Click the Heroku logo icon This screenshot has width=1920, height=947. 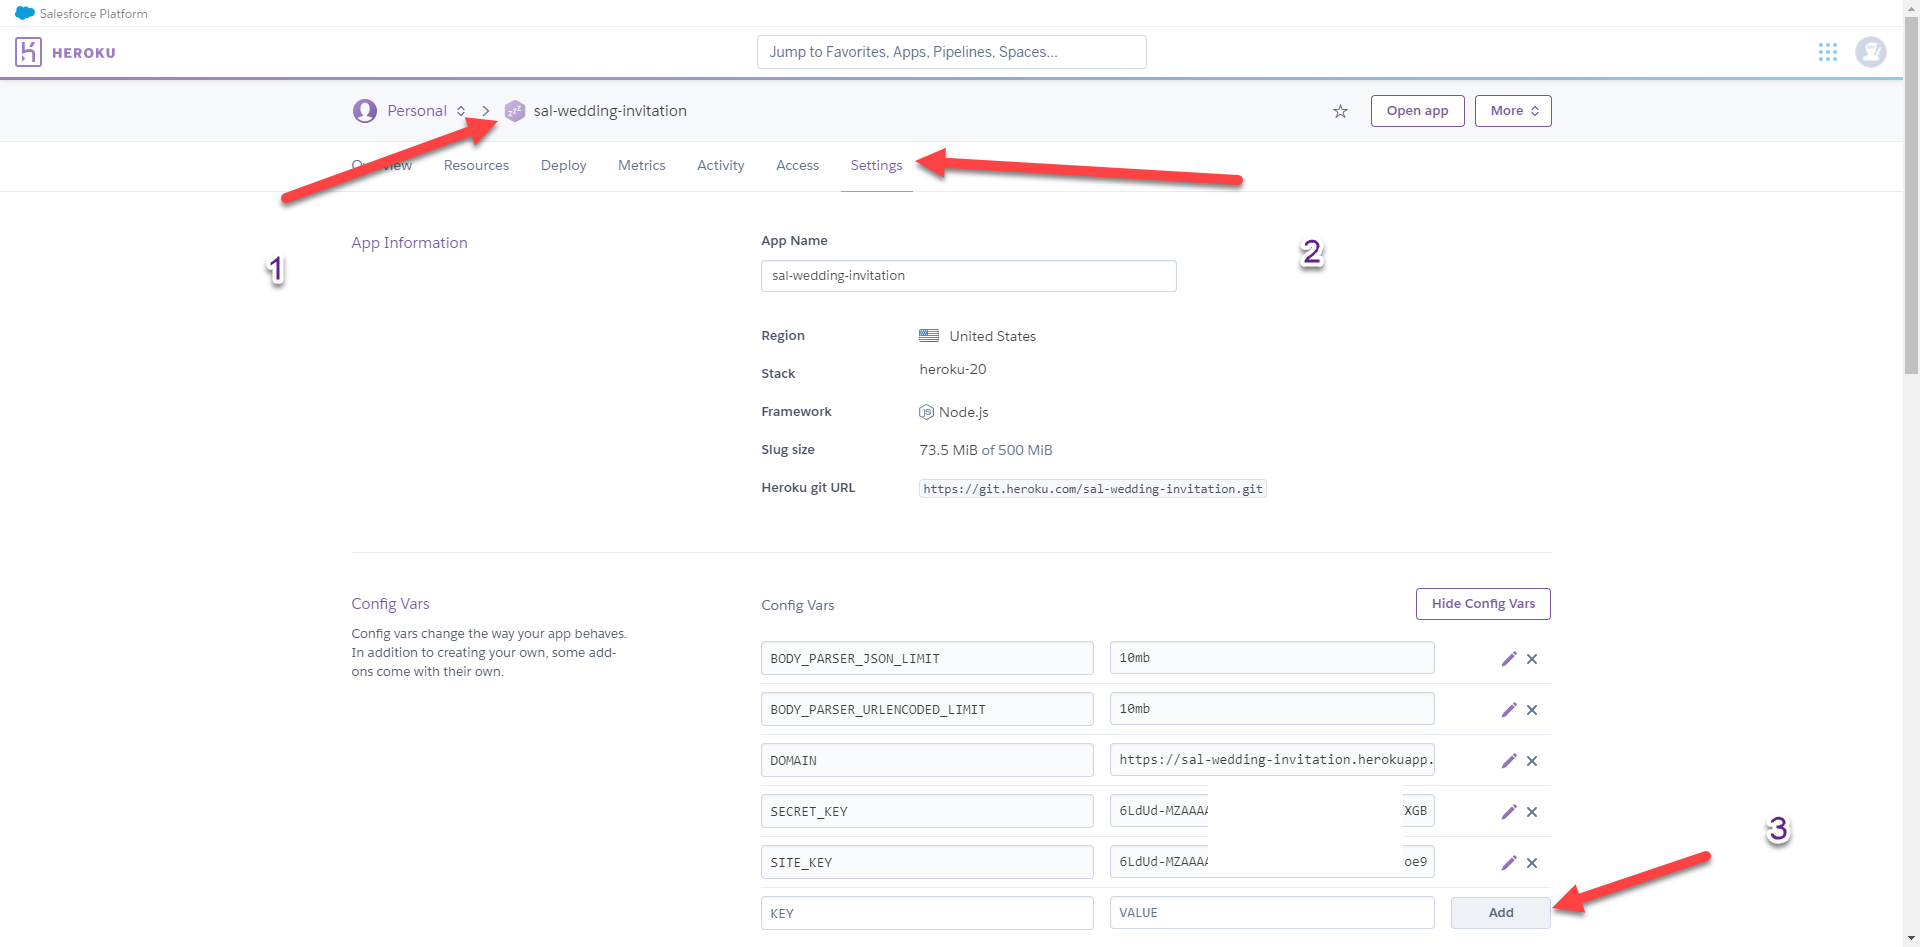click(x=28, y=52)
